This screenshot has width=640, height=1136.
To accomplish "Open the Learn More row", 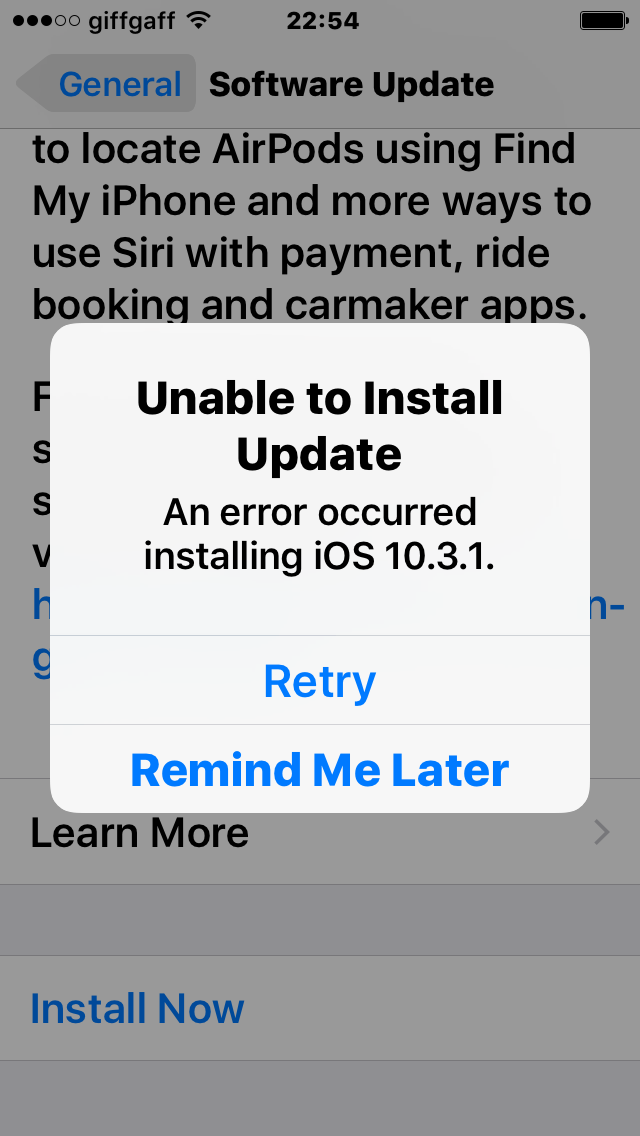I will (320, 832).
